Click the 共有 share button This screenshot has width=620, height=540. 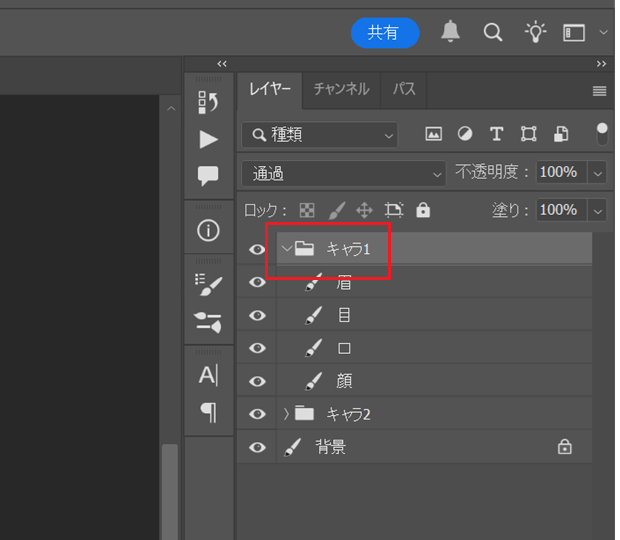point(384,32)
